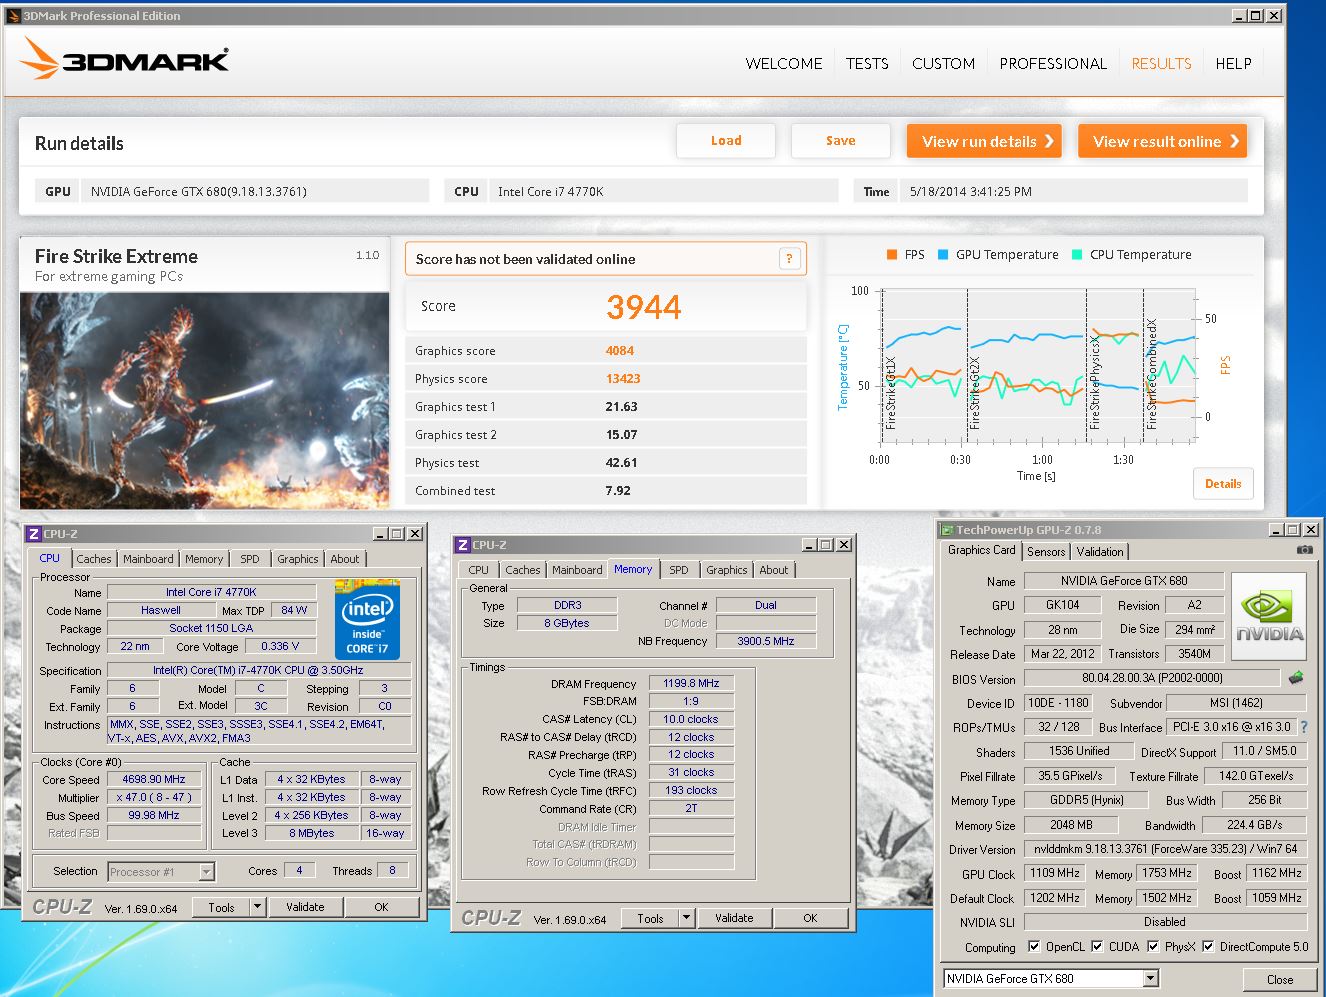
Task: Toggle the PhysX checkbox in GPU-Z
Action: pos(1153,946)
